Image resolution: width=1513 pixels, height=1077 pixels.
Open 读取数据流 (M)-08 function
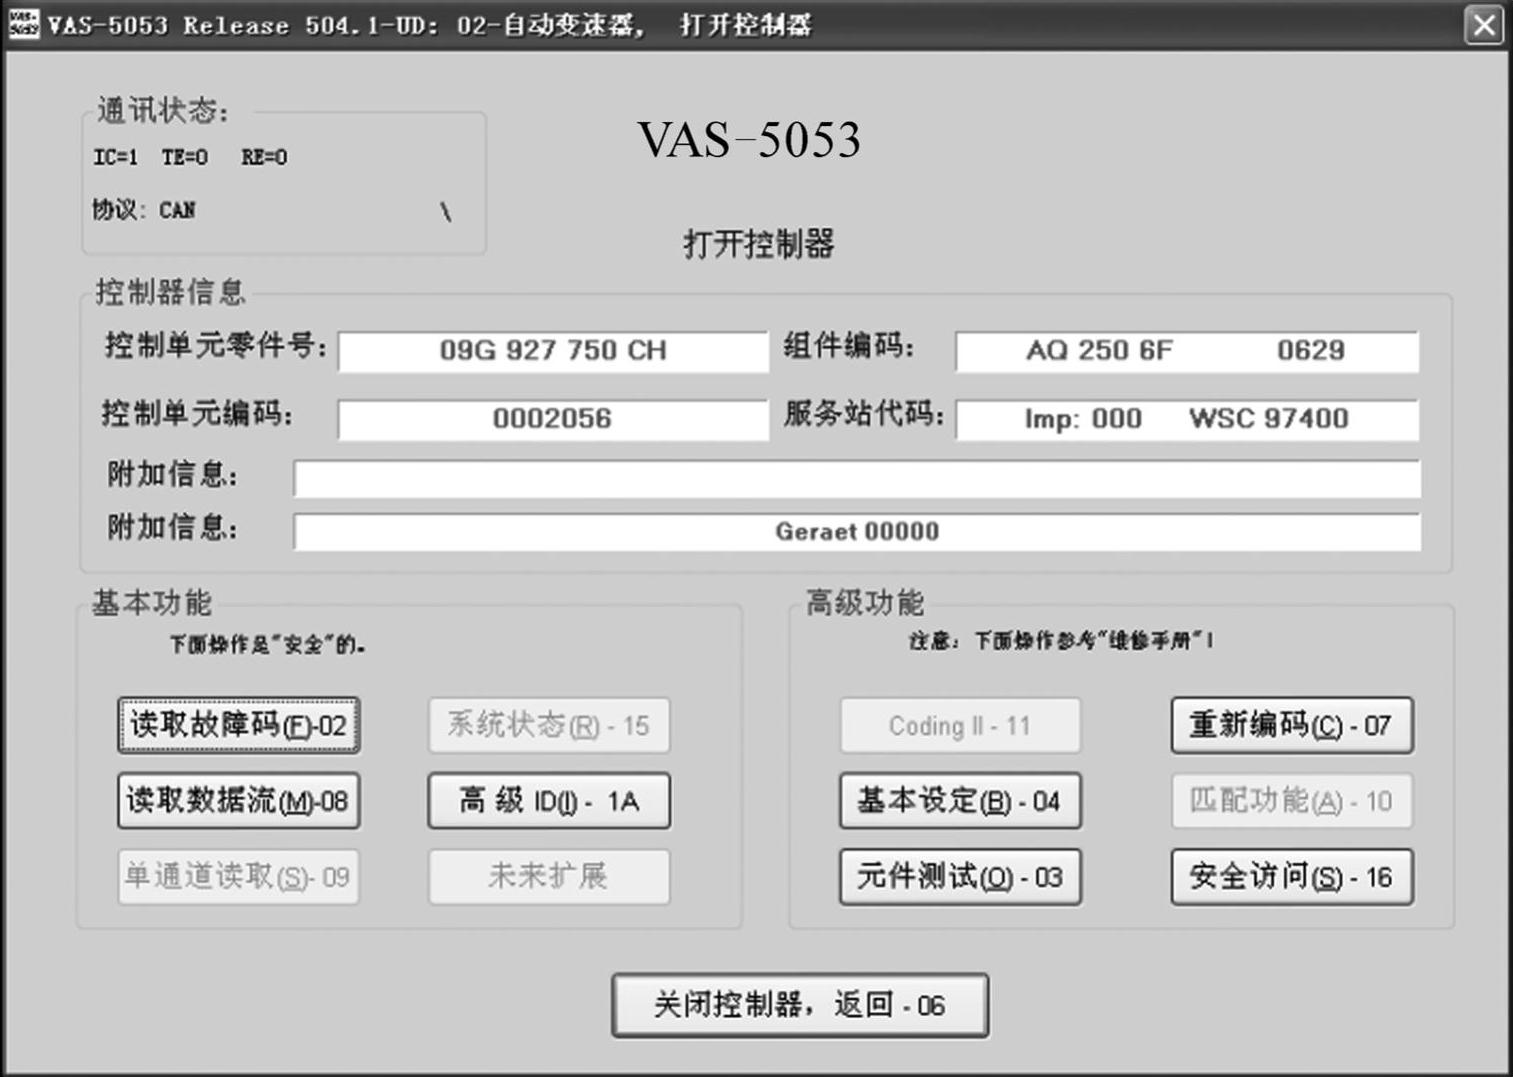238,801
